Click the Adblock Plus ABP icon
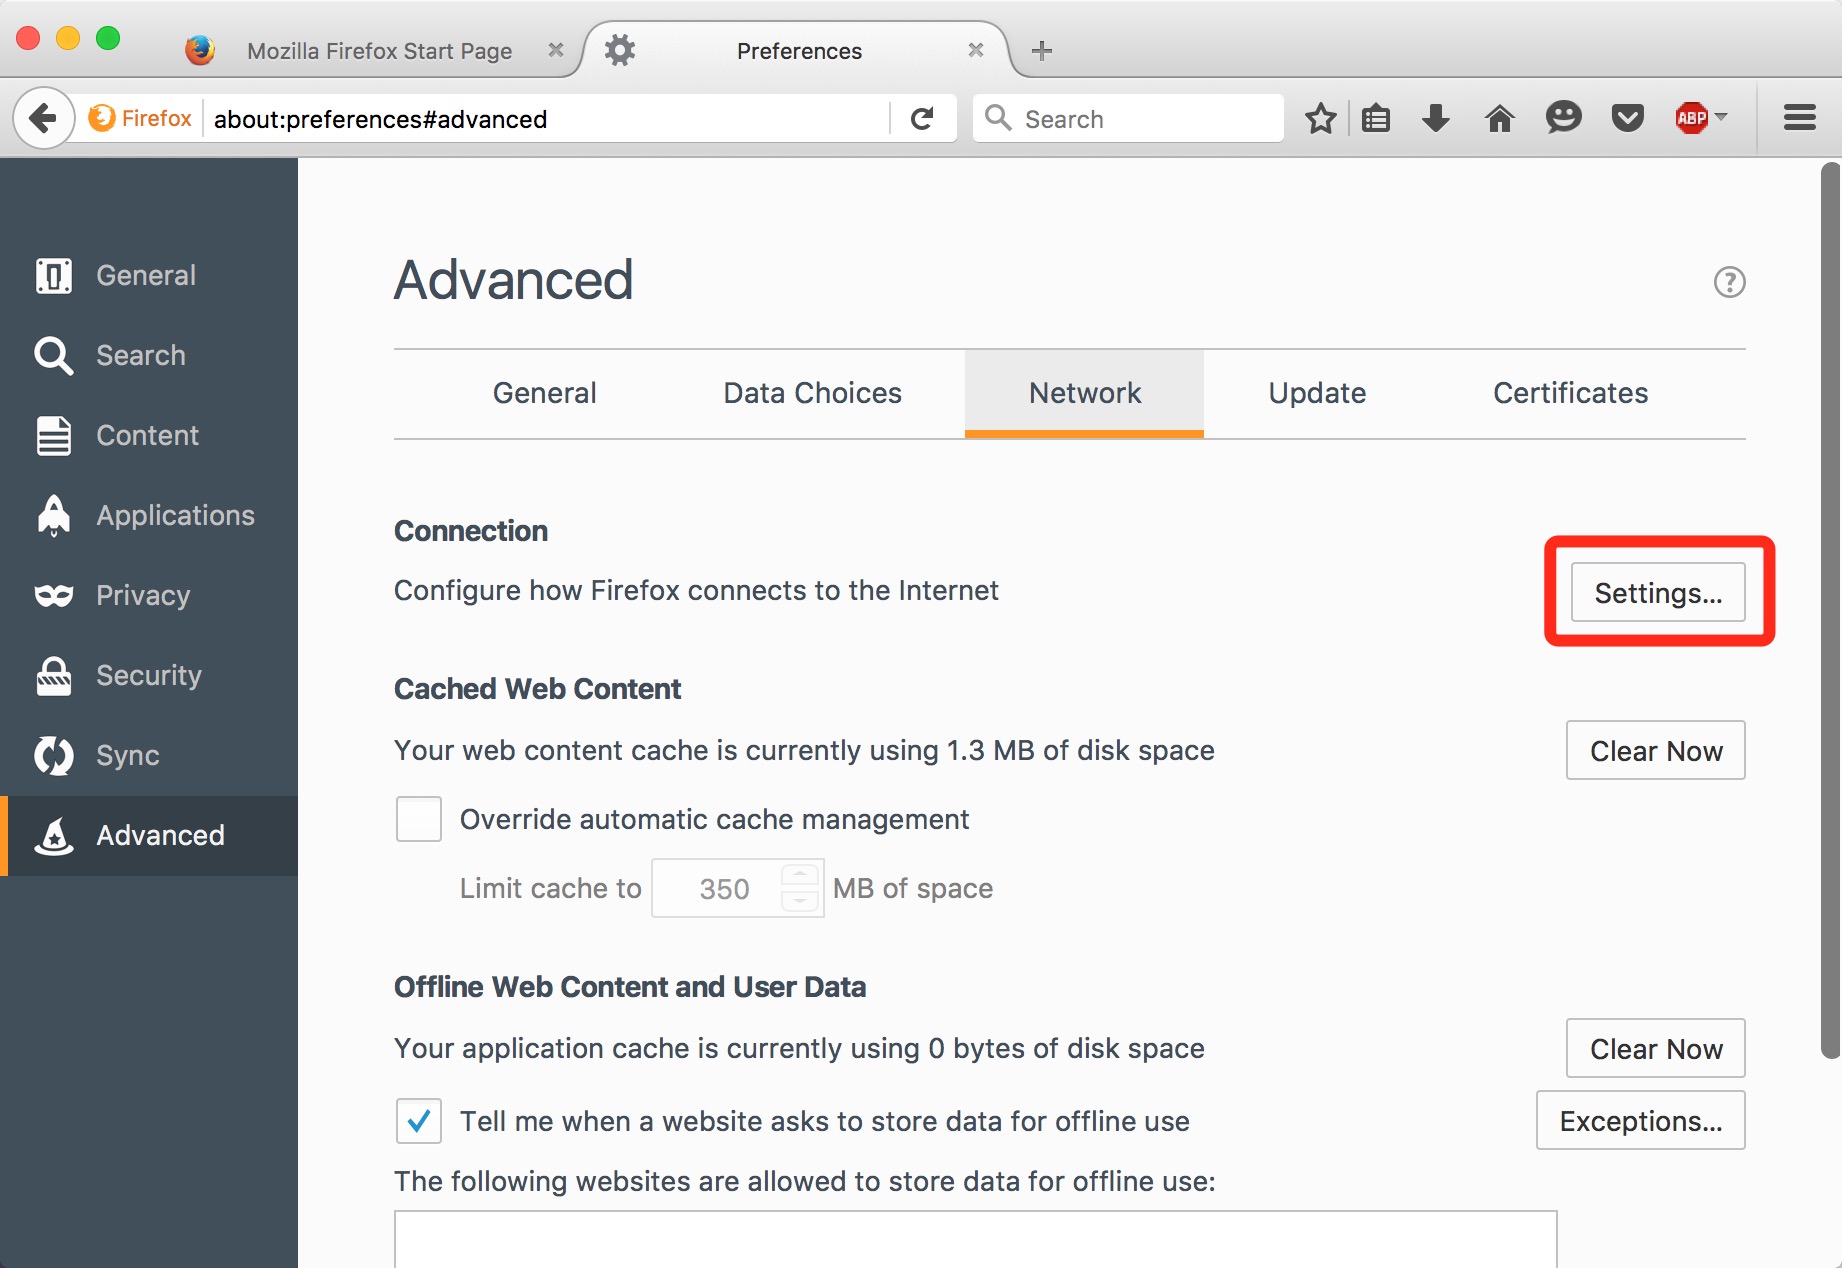The height and width of the screenshot is (1268, 1842). [1691, 119]
